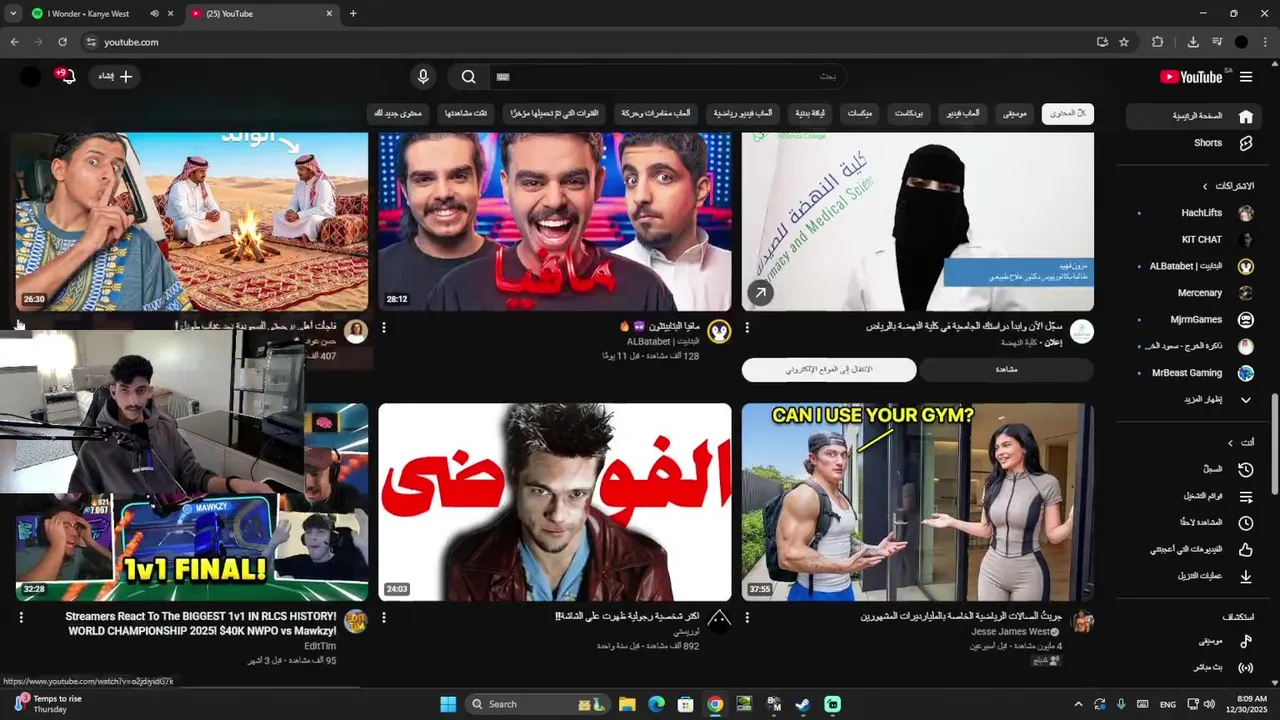
Task: Click inside the YouTube search field
Action: (668, 77)
